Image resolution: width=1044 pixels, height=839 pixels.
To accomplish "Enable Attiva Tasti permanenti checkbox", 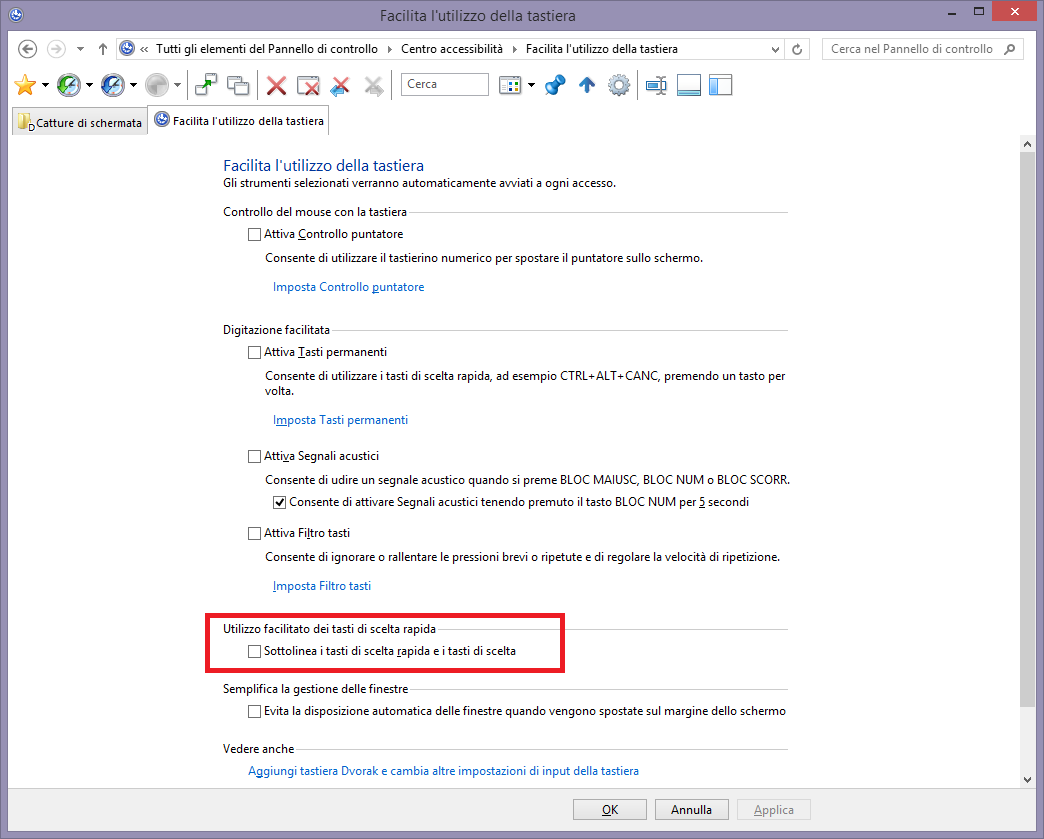I will click(254, 352).
